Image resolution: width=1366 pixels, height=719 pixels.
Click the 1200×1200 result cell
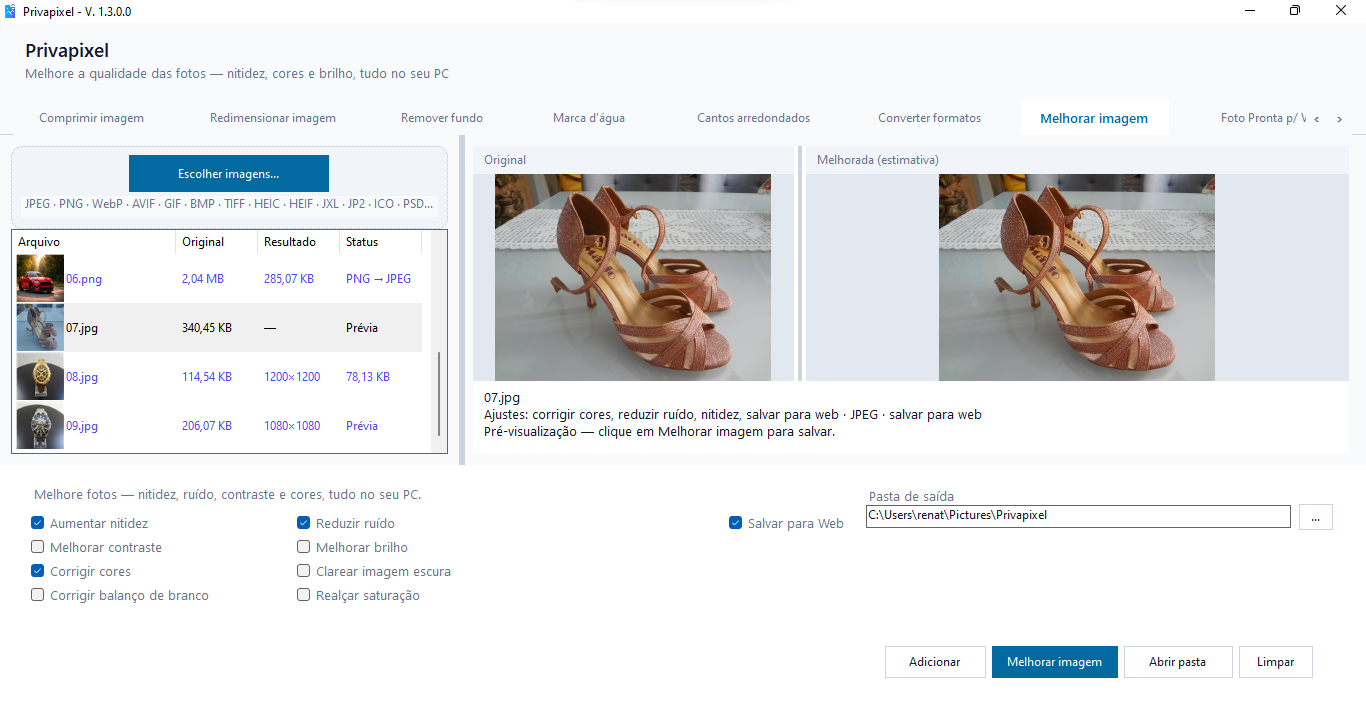[x=292, y=377]
